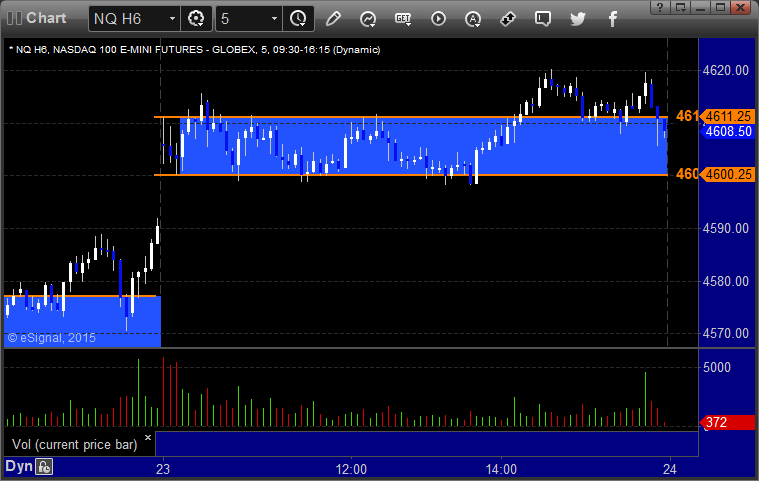The height and width of the screenshot is (481, 759).
Task: Select the 4611.25 orange price label
Action: click(x=728, y=116)
